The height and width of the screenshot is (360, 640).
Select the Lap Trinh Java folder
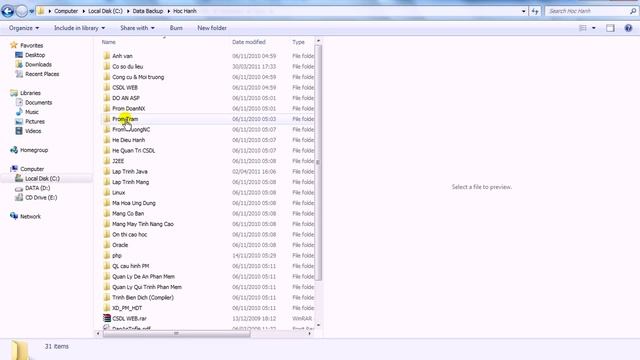tap(130, 171)
